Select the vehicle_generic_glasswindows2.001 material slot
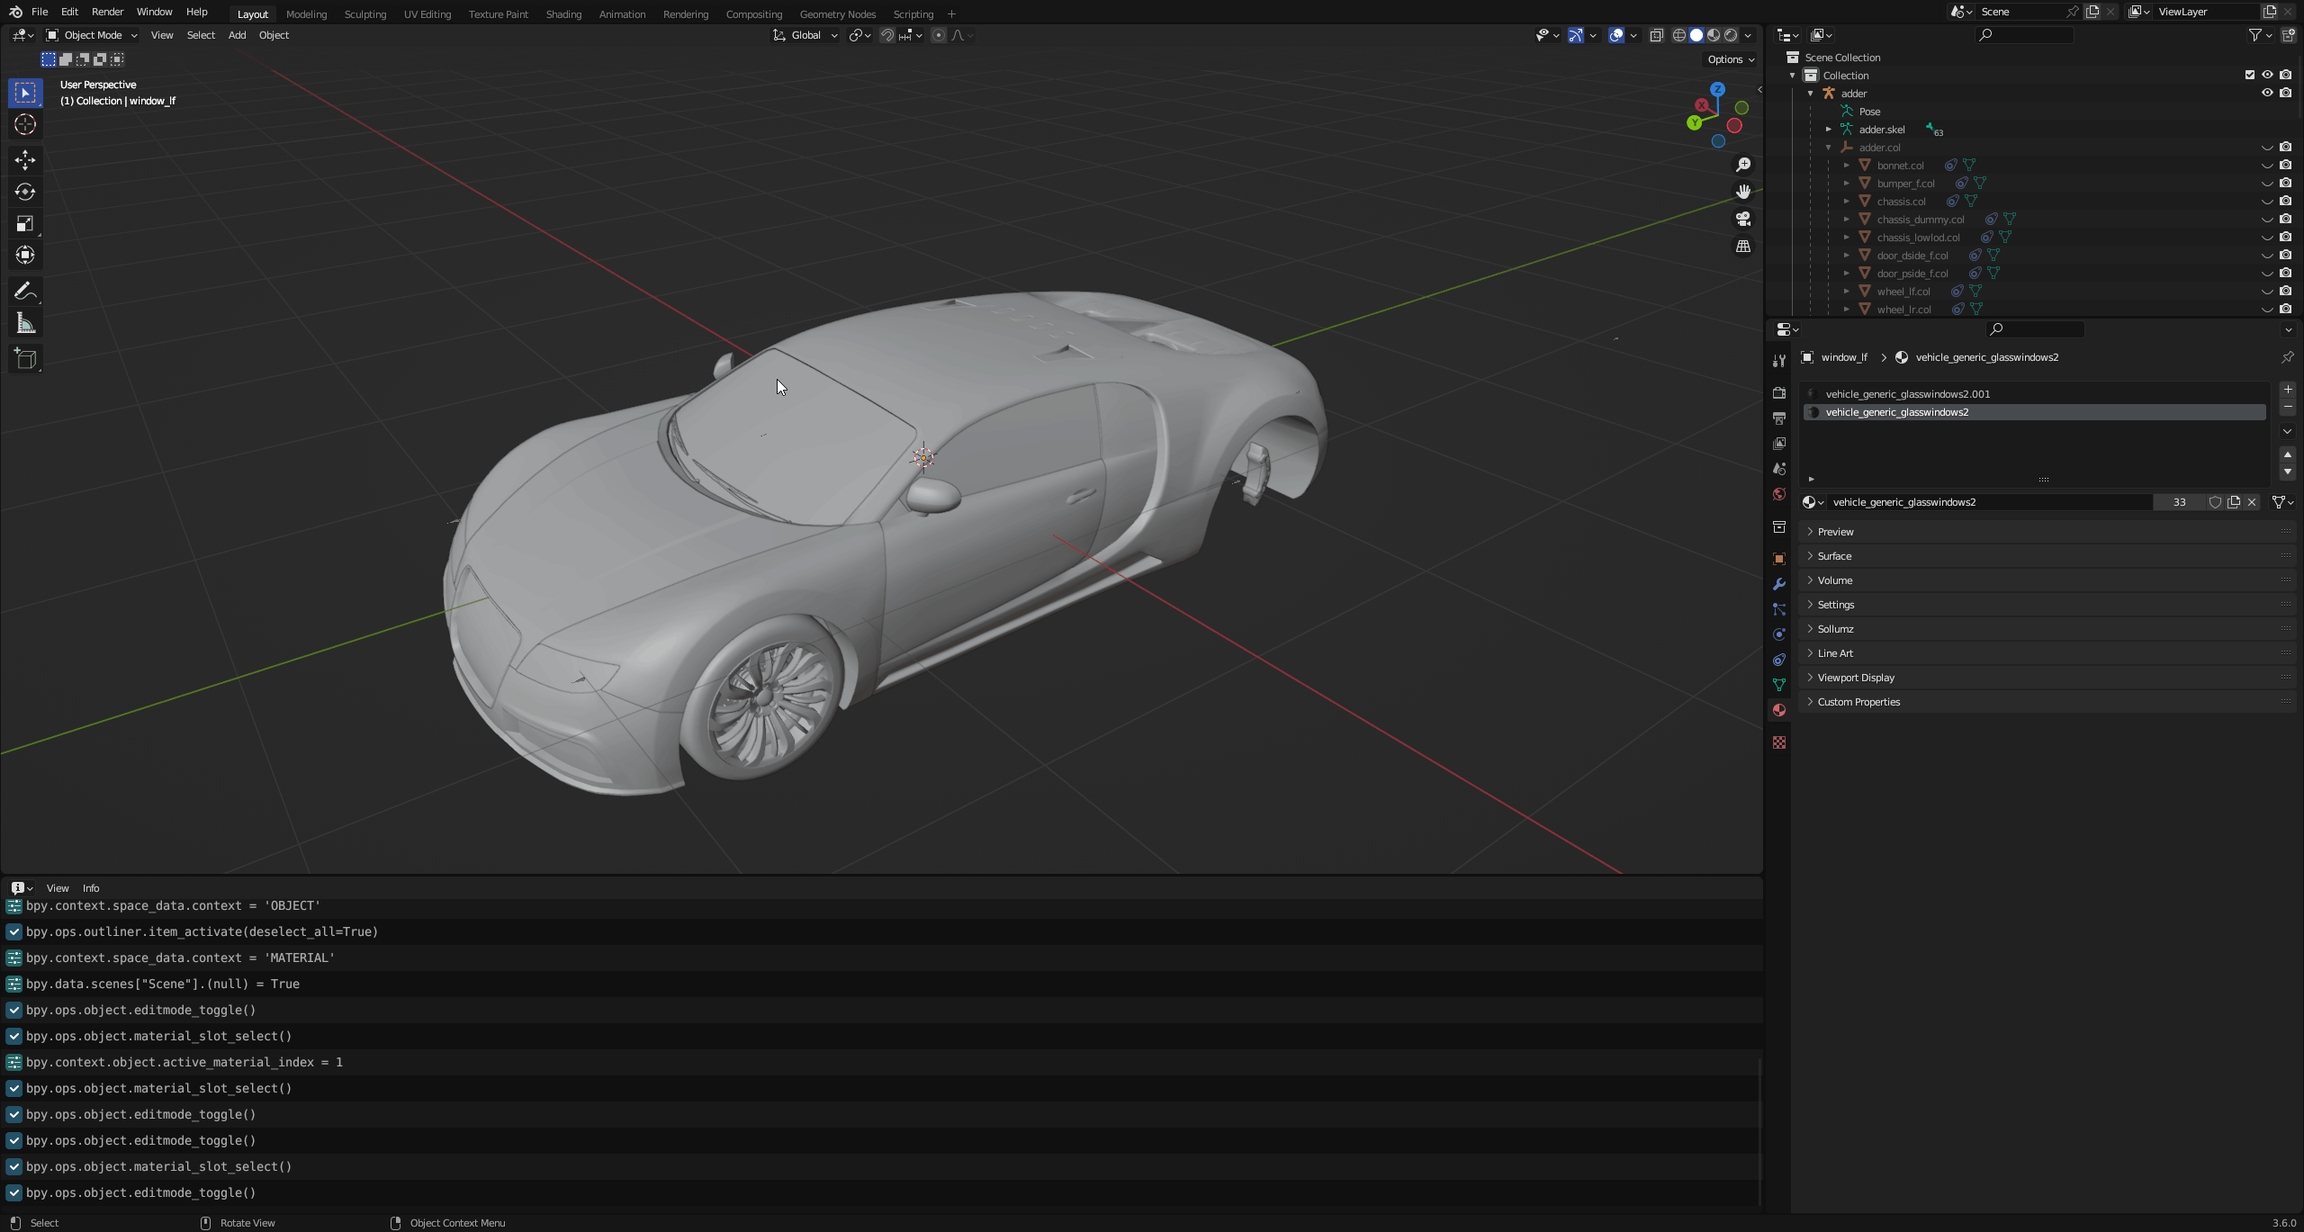The image size is (2304, 1232). coord(1907,394)
